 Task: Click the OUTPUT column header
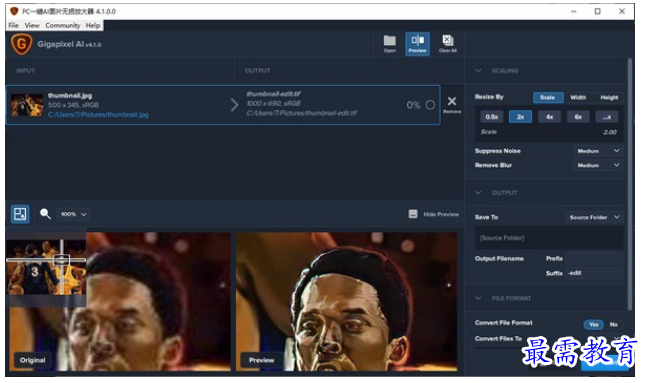tap(257, 70)
